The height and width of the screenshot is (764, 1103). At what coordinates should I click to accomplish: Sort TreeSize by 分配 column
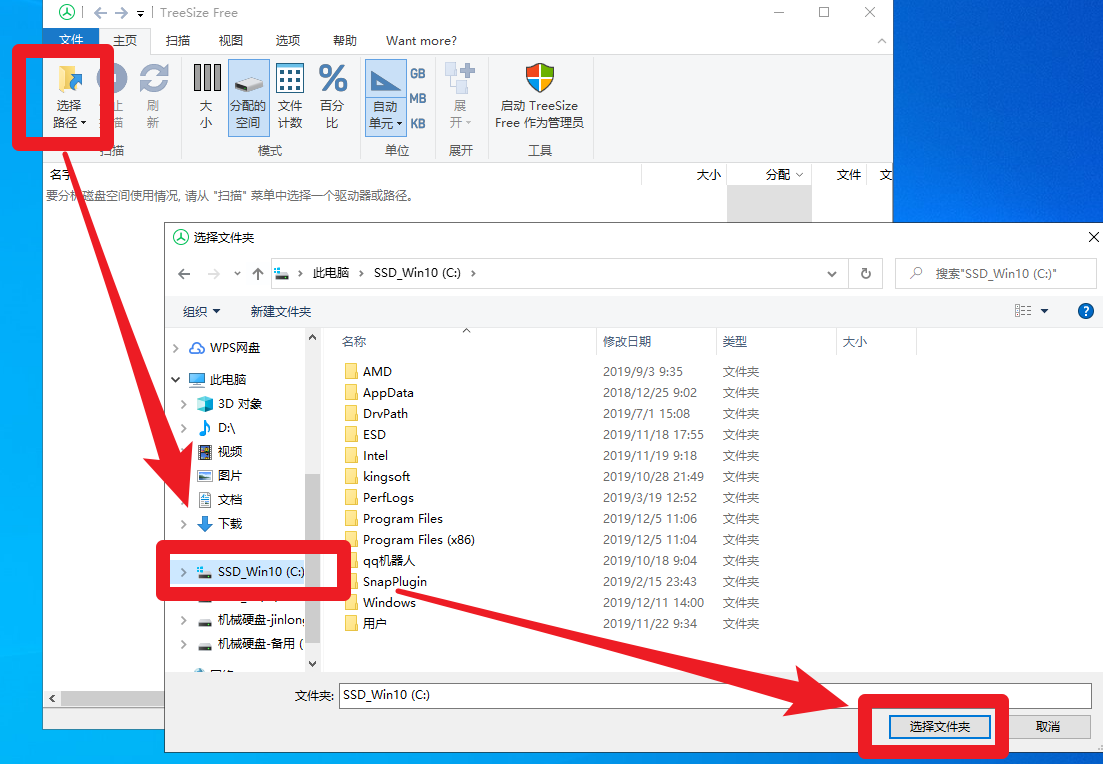pos(769,174)
